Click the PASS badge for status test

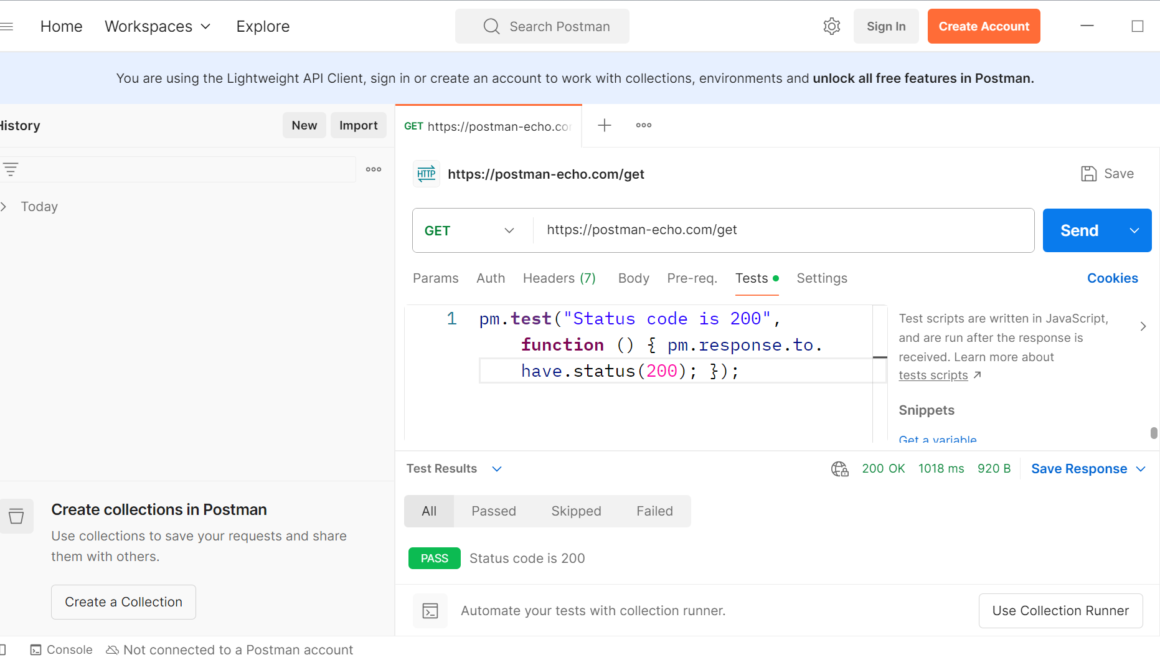(434, 558)
